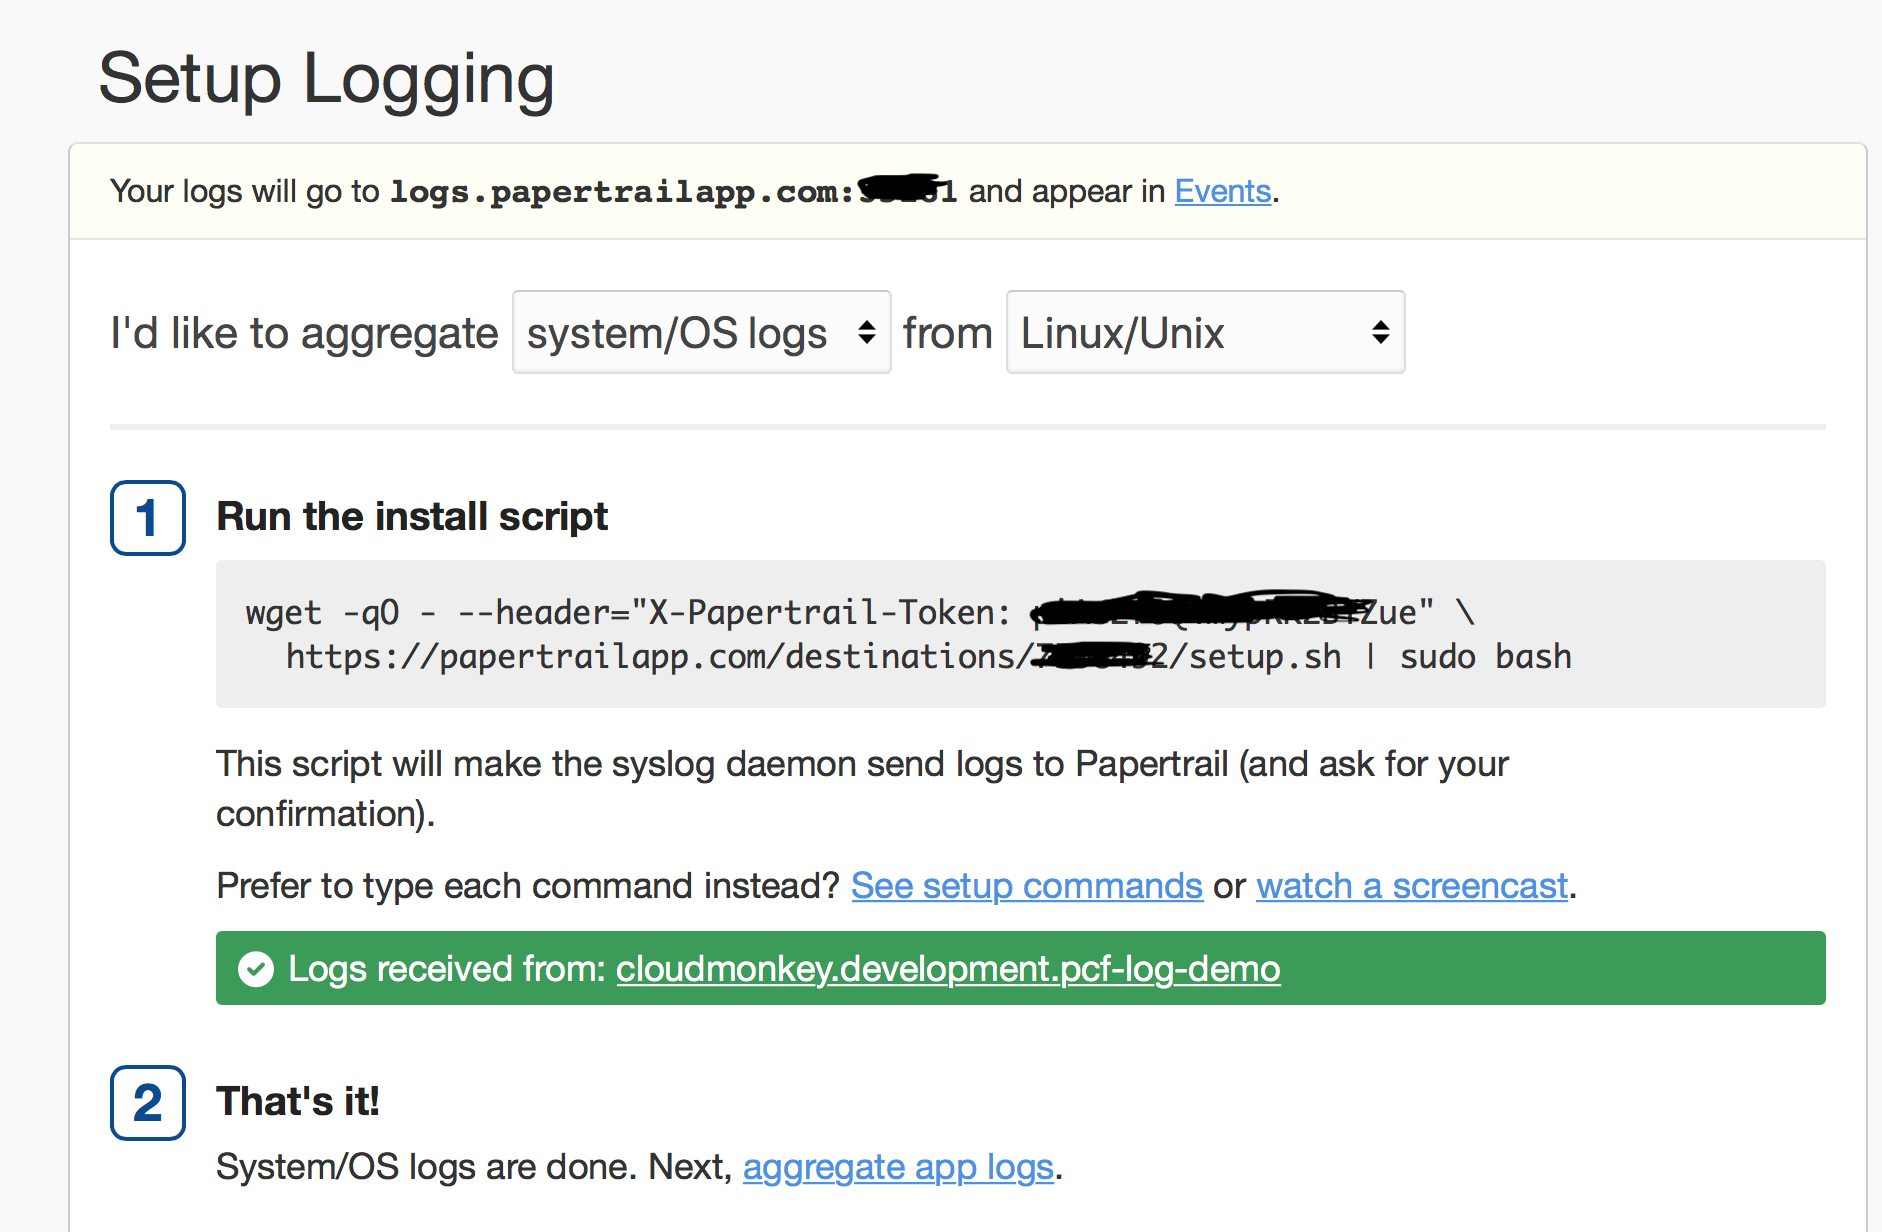
Task: Click the Run the install script heading
Action: [x=412, y=517]
